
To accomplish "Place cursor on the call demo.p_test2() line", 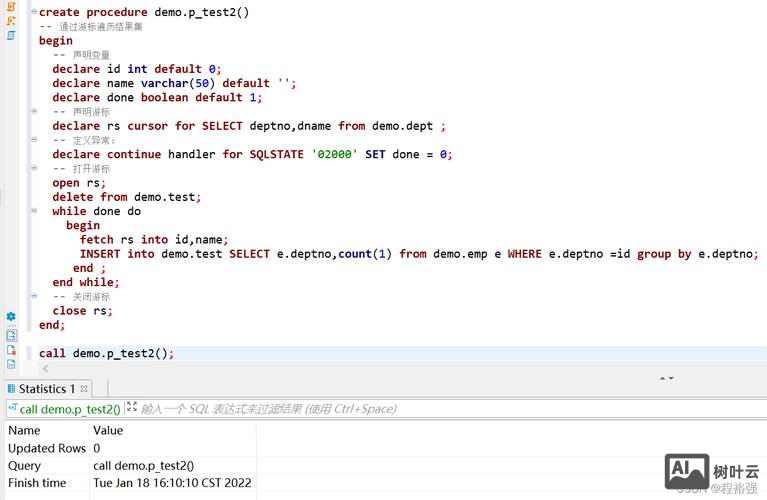I will tap(107, 353).
